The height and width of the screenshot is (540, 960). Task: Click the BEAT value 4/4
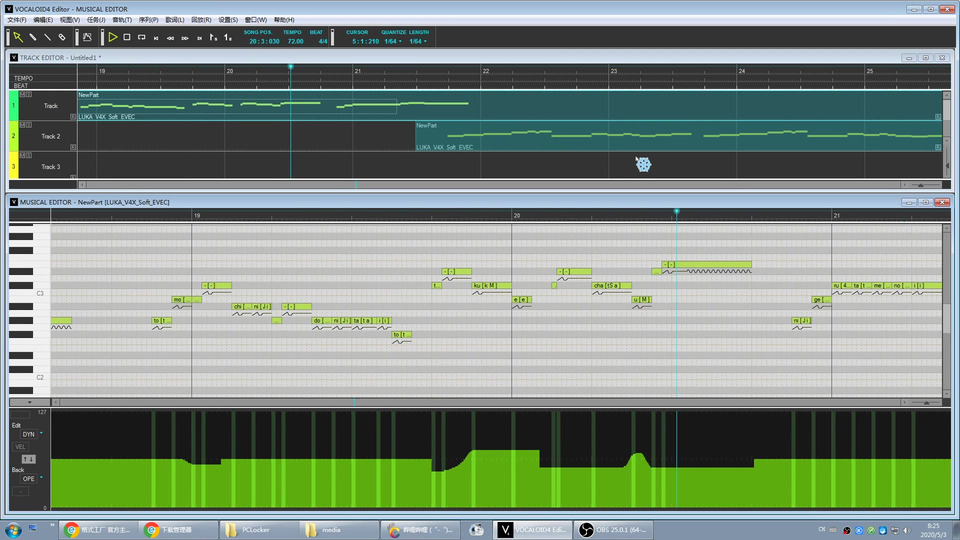[x=323, y=42]
